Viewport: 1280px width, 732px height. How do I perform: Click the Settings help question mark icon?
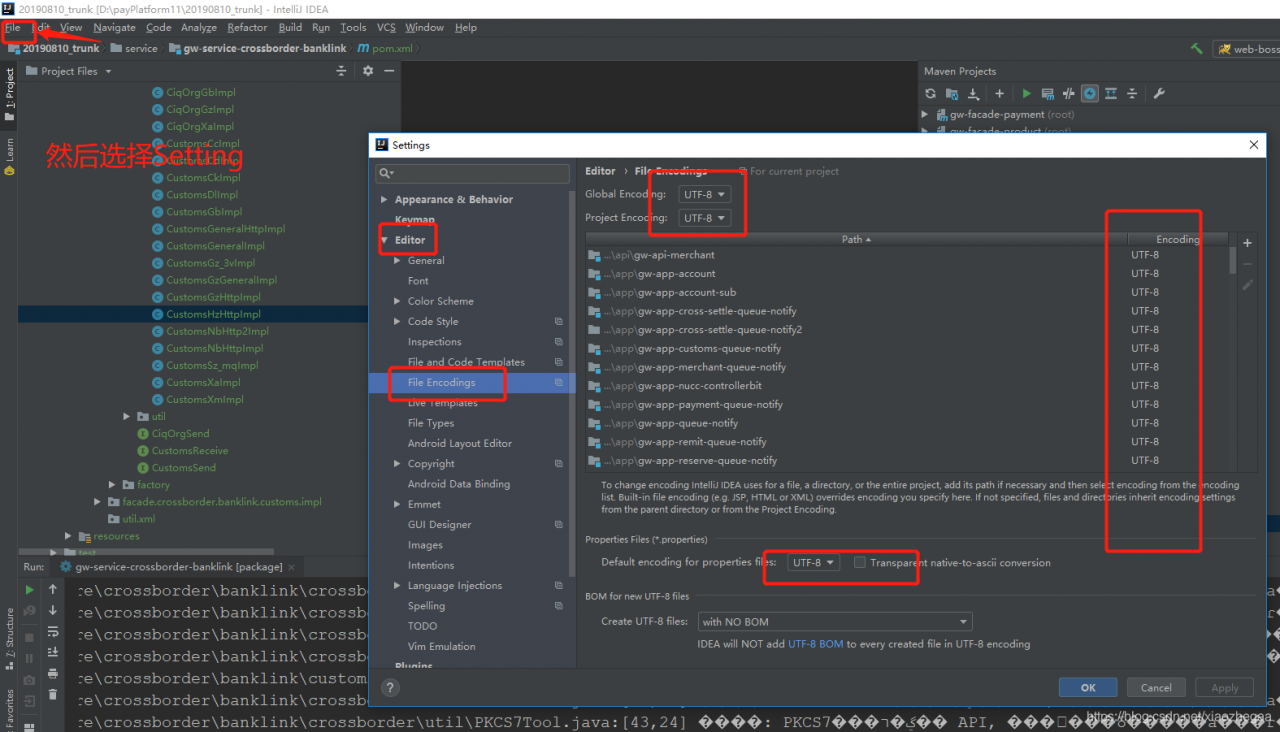pos(391,687)
